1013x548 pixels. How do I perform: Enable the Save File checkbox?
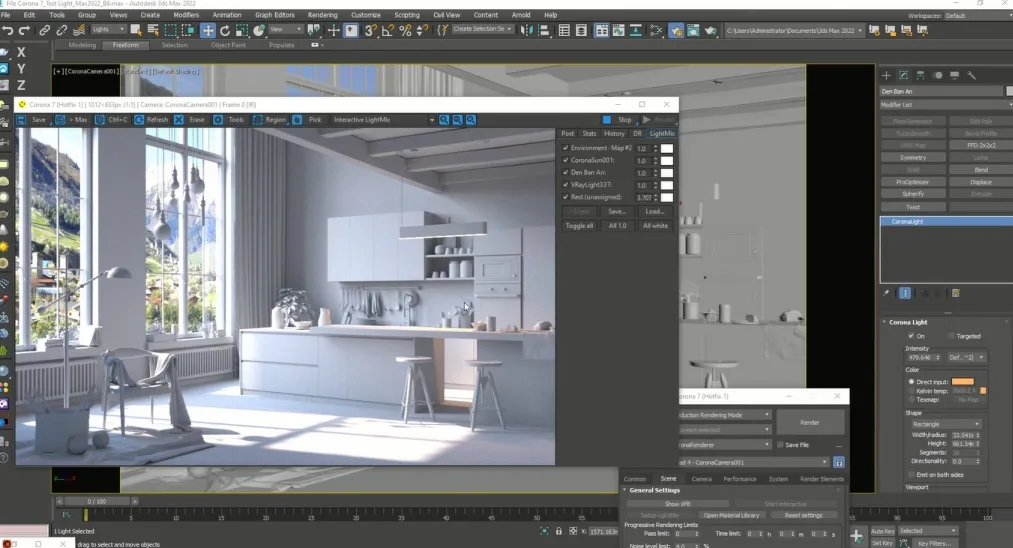(780, 445)
